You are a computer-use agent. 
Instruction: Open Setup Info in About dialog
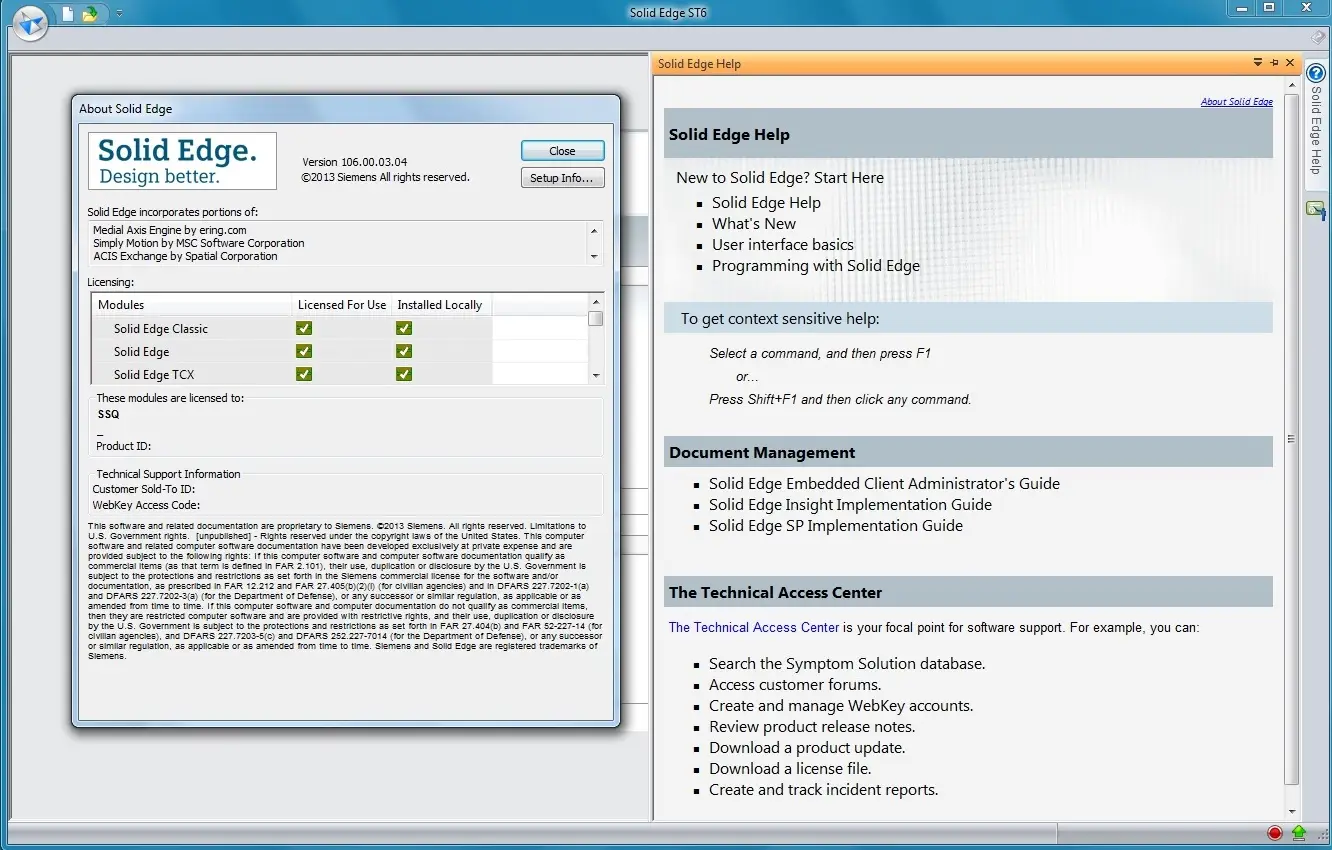pyautogui.click(x=563, y=178)
